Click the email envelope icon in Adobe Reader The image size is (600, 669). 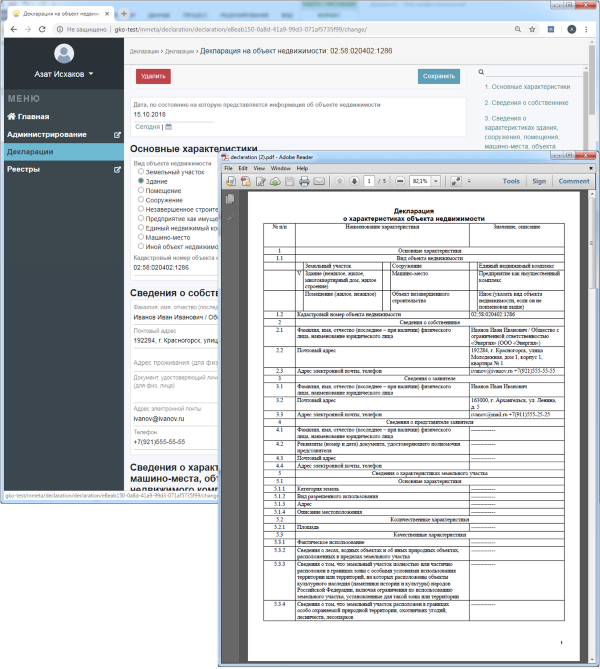click(319, 181)
